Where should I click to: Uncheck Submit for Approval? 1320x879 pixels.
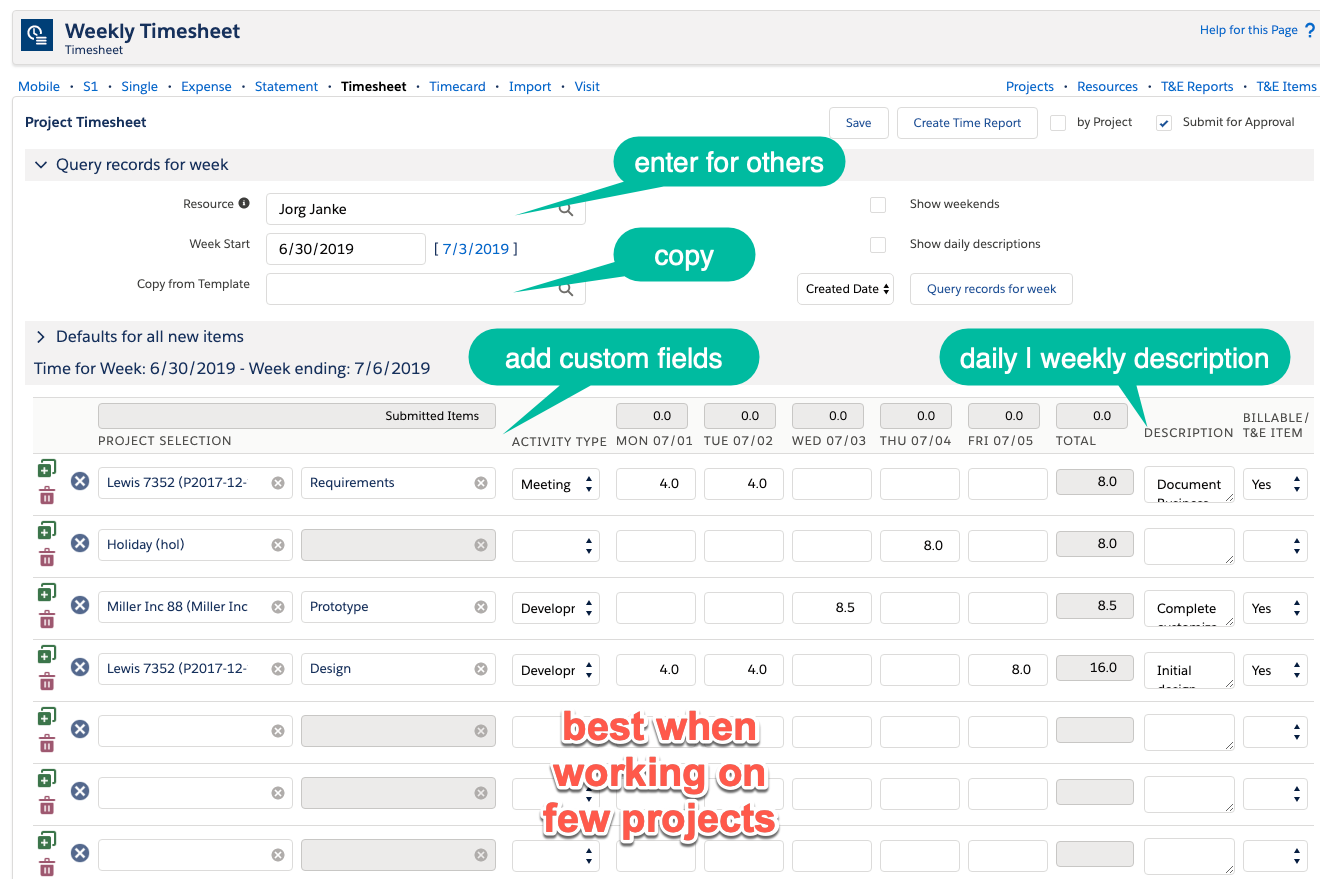1163,122
